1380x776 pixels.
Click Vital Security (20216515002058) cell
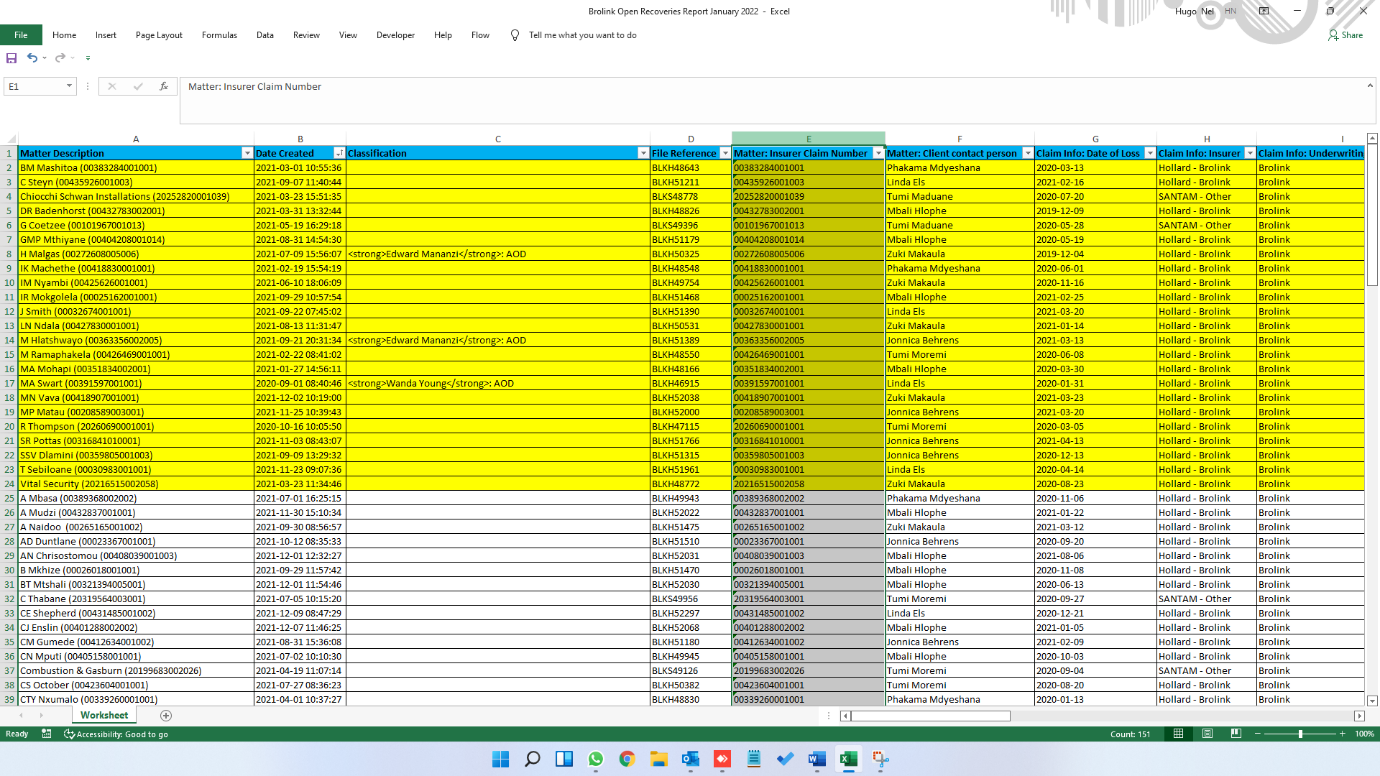coord(136,484)
